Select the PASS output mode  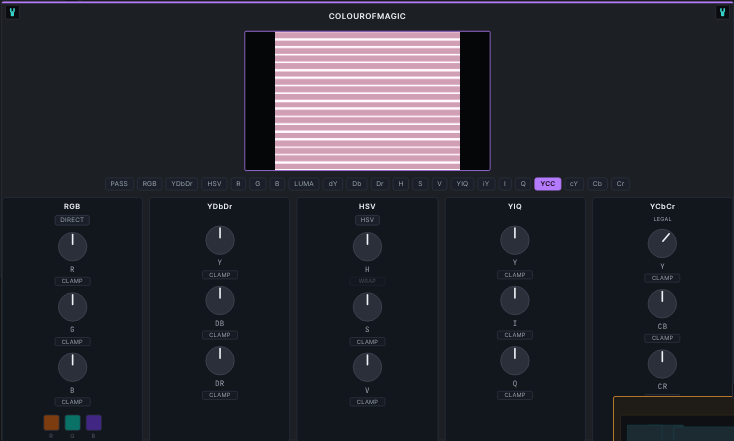(x=119, y=184)
